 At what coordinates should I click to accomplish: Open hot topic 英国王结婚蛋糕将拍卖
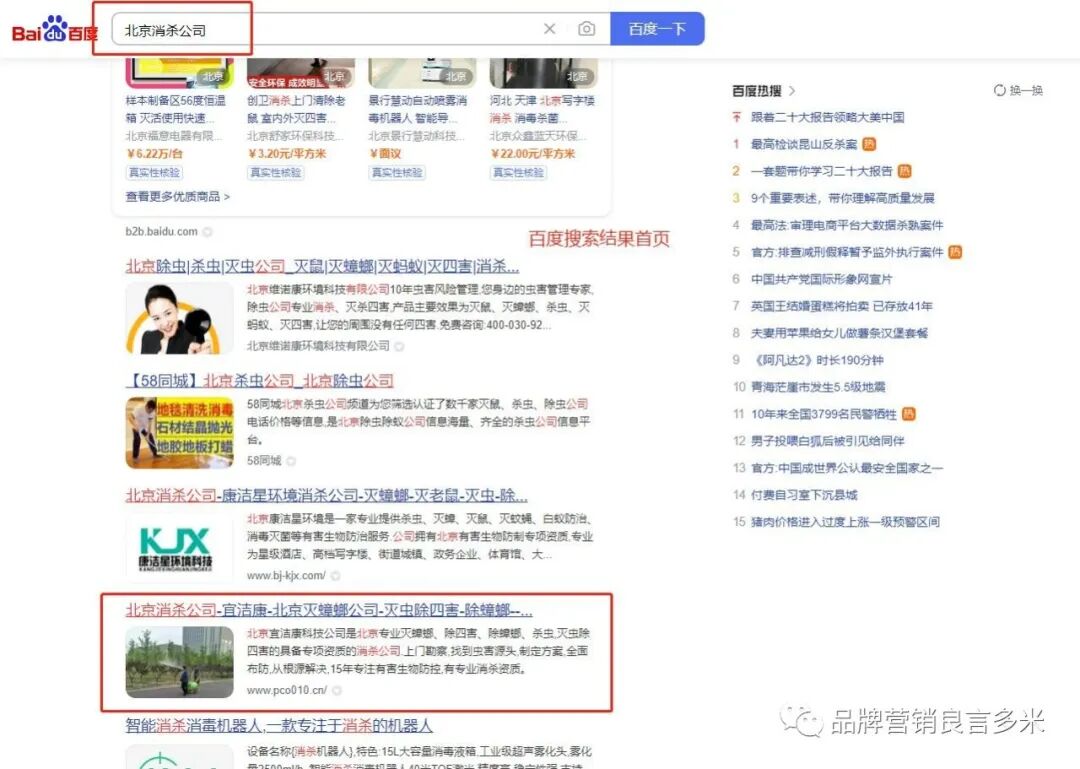tap(842, 306)
